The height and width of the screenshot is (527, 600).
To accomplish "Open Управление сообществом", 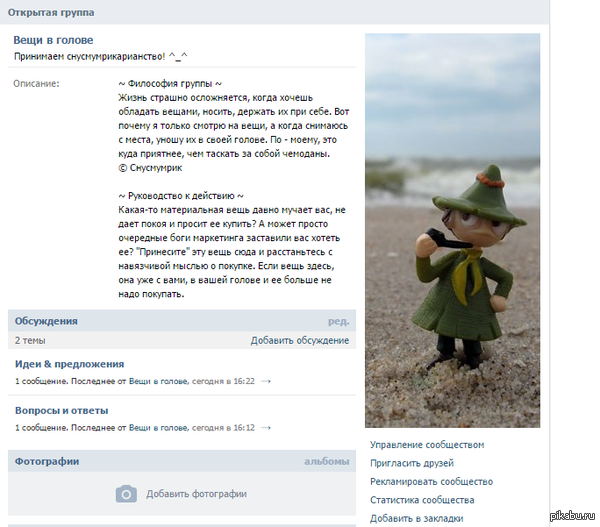I will (427, 445).
